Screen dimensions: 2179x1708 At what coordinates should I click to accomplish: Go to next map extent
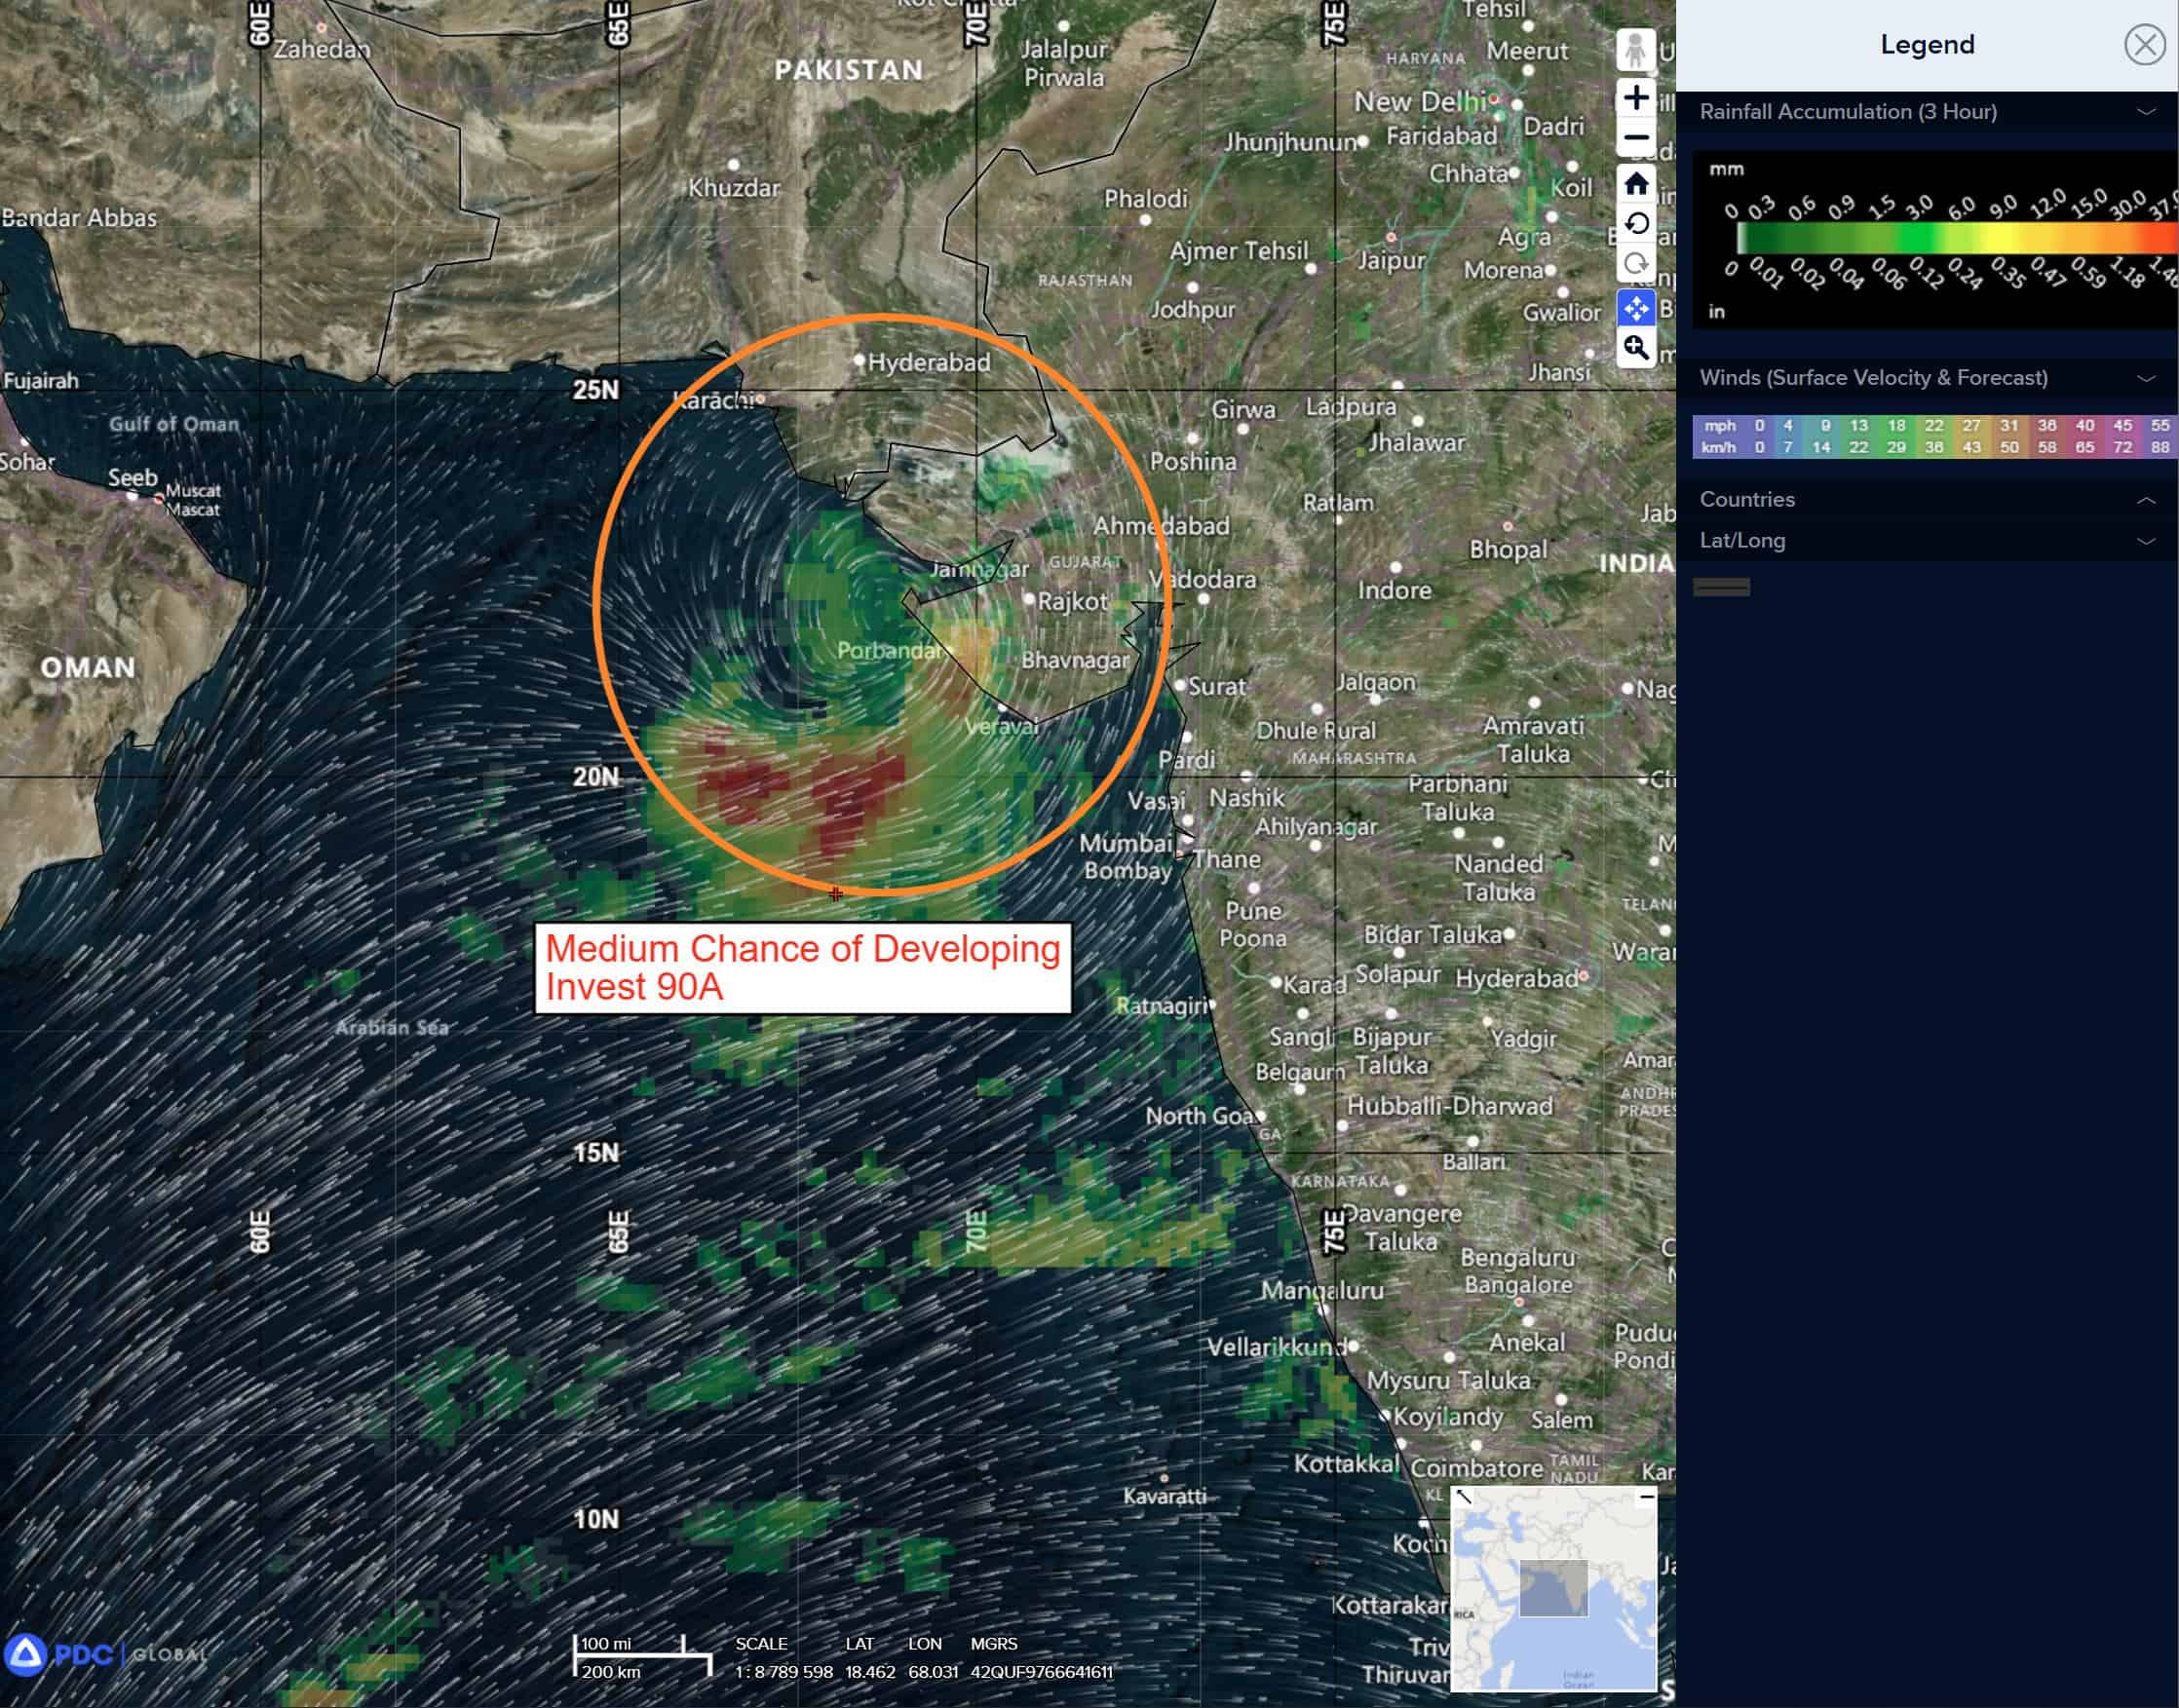click(x=1635, y=264)
